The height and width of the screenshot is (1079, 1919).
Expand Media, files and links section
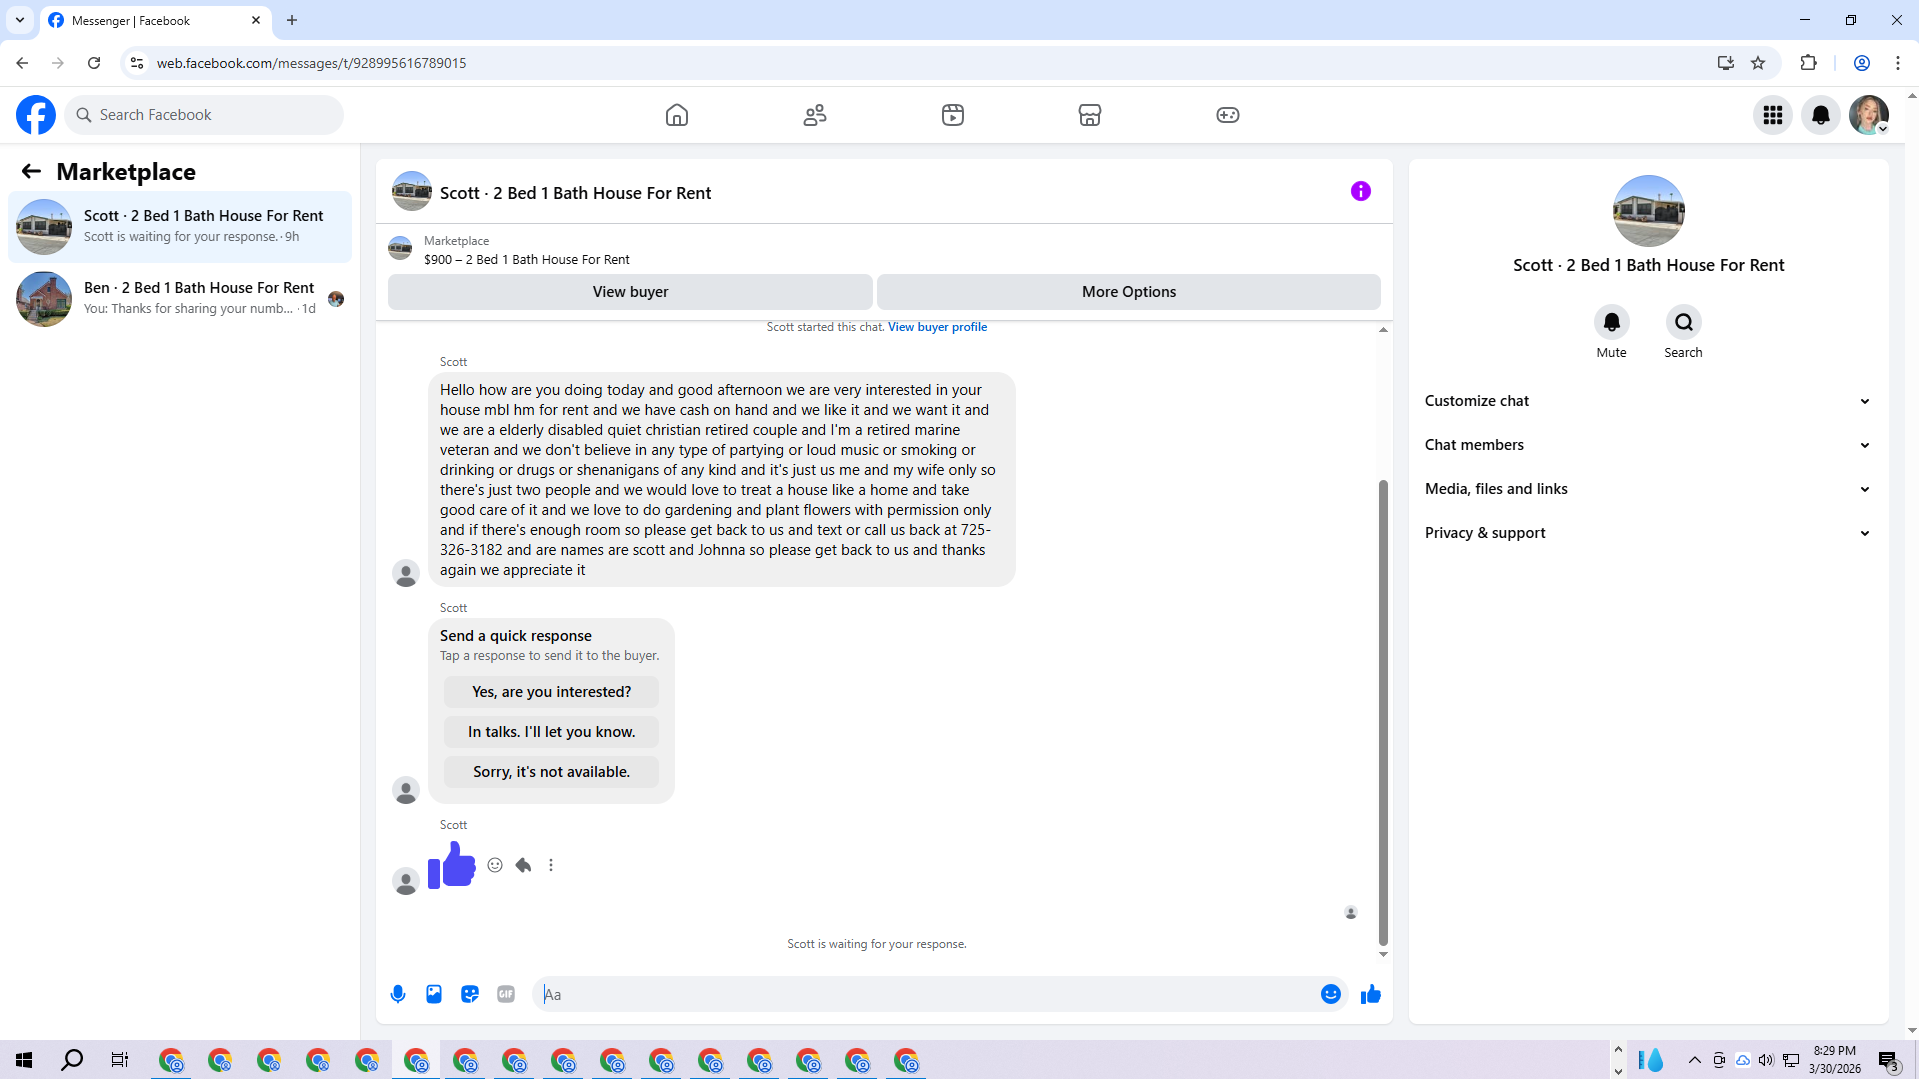pos(1648,489)
